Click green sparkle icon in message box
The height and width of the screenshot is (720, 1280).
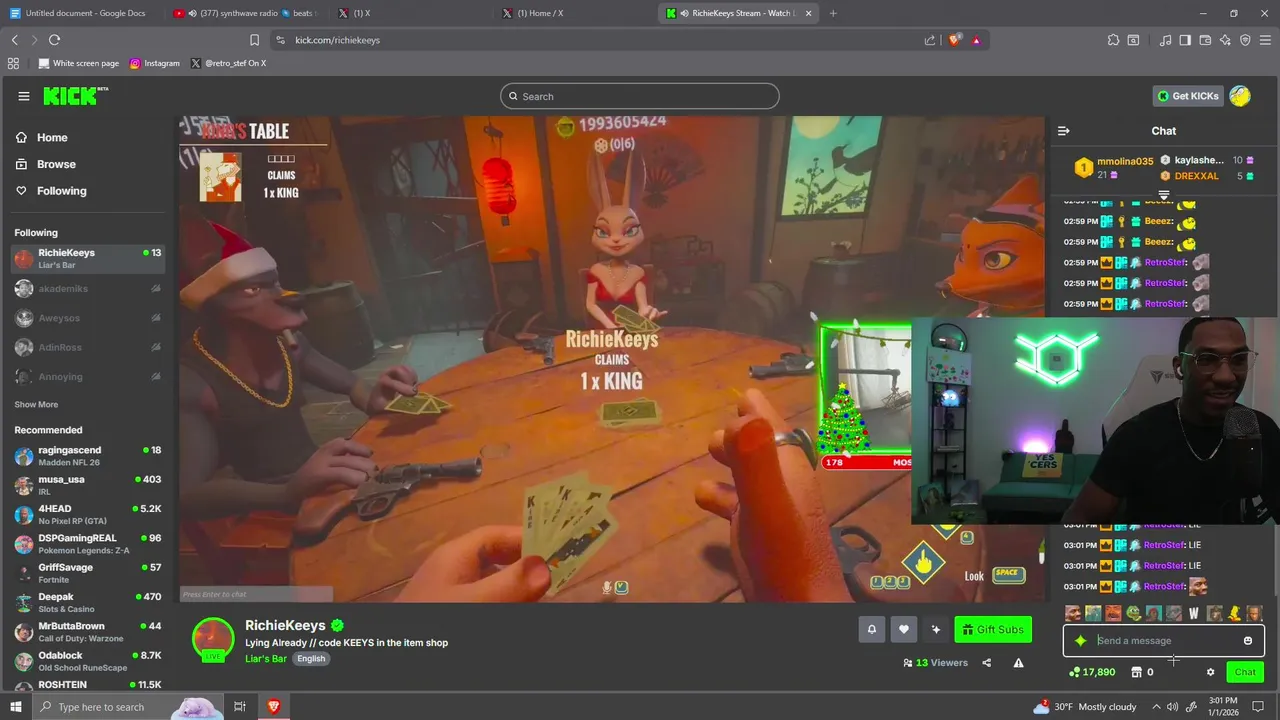(x=1080, y=641)
